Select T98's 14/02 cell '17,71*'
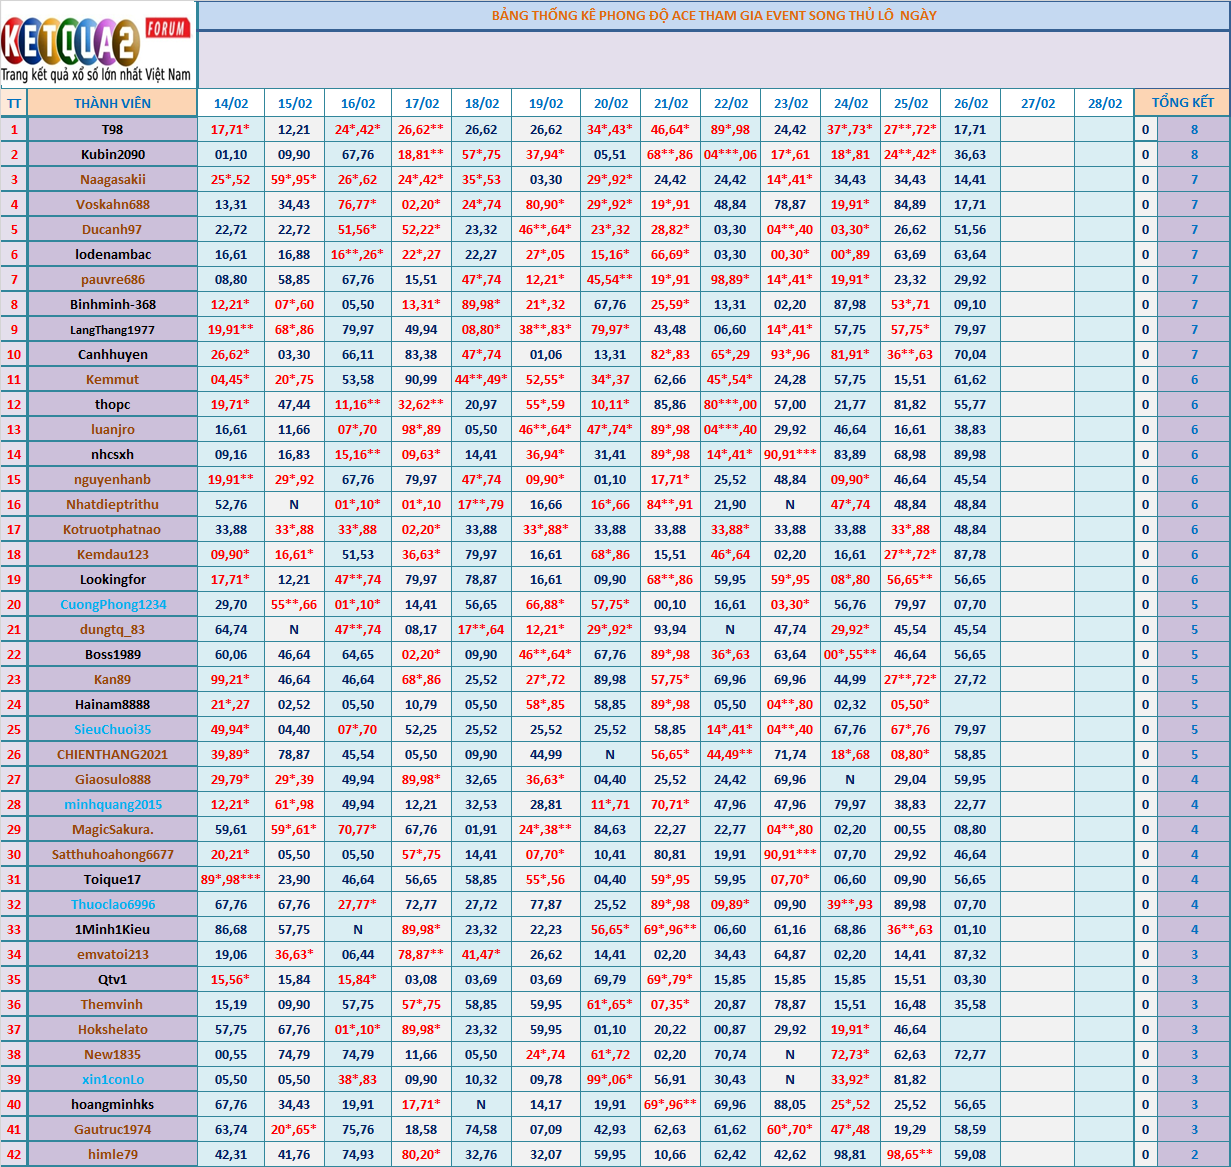This screenshot has width=1231, height=1167. pos(231,129)
